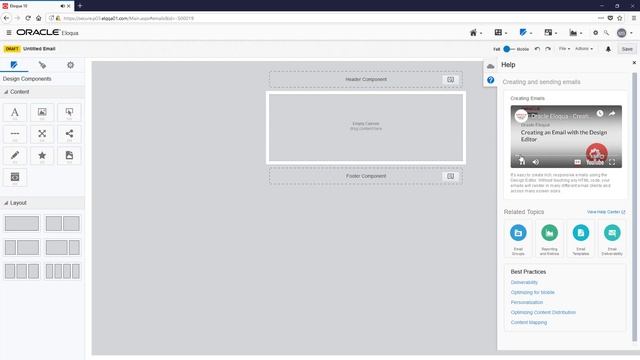Open the cloud icon side panel
Viewport: 640px width, 360px height.
pyautogui.click(x=491, y=66)
